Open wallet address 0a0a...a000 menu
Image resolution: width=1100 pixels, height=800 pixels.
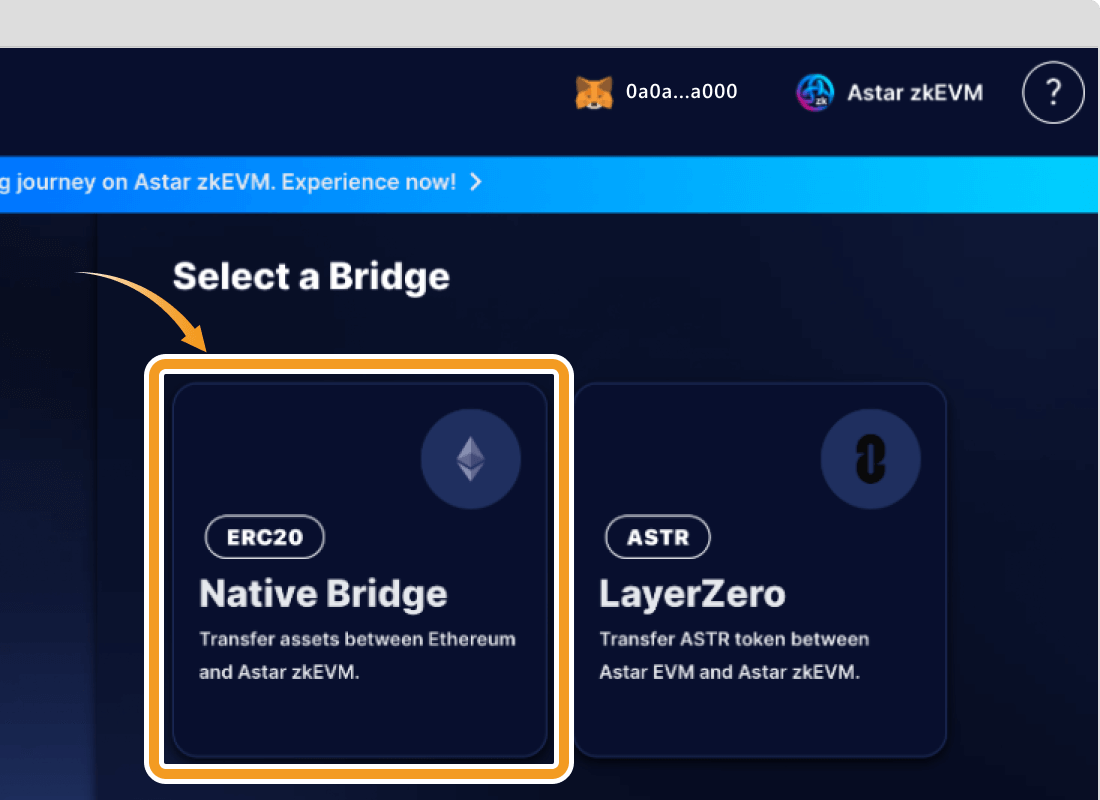pos(681,92)
